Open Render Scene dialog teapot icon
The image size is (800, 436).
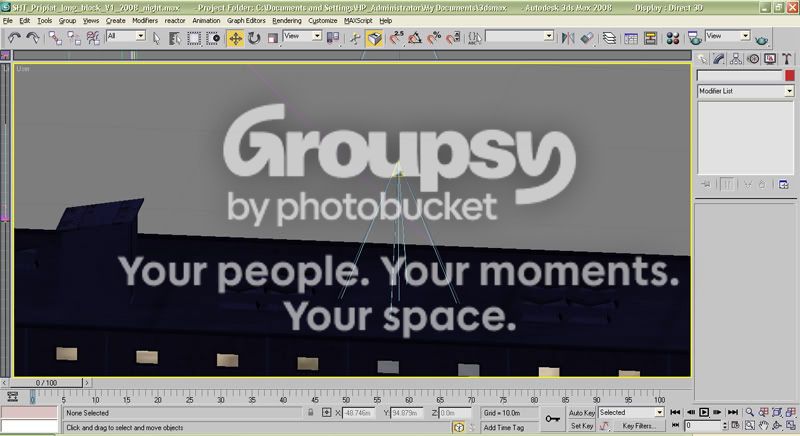click(x=694, y=38)
